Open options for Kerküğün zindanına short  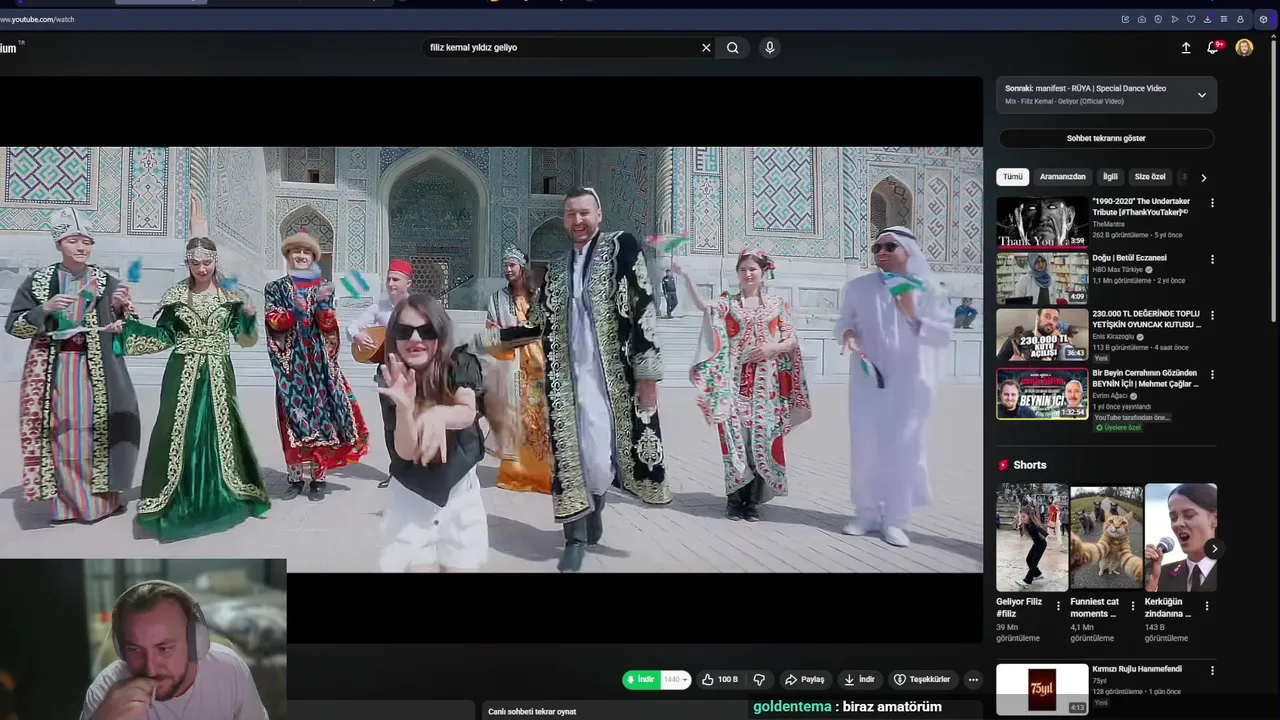coord(1206,605)
